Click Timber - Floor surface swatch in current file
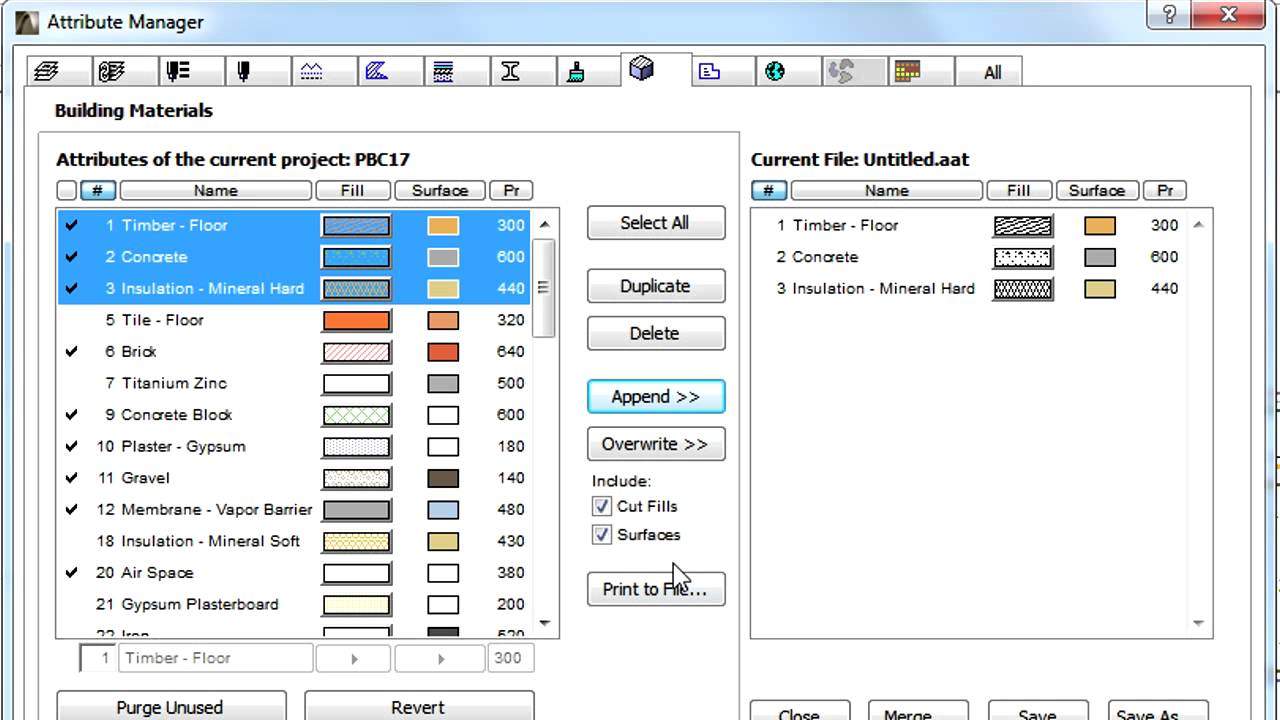 1100,226
